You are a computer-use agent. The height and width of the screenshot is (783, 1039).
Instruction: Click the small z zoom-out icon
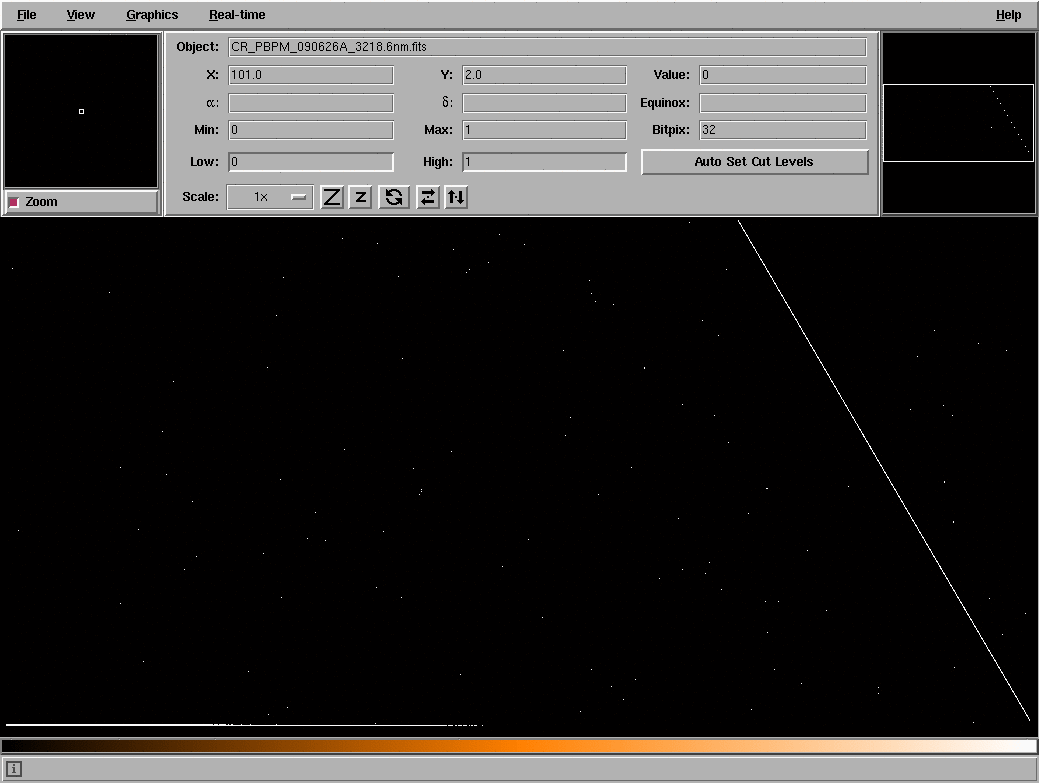[361, 197]
